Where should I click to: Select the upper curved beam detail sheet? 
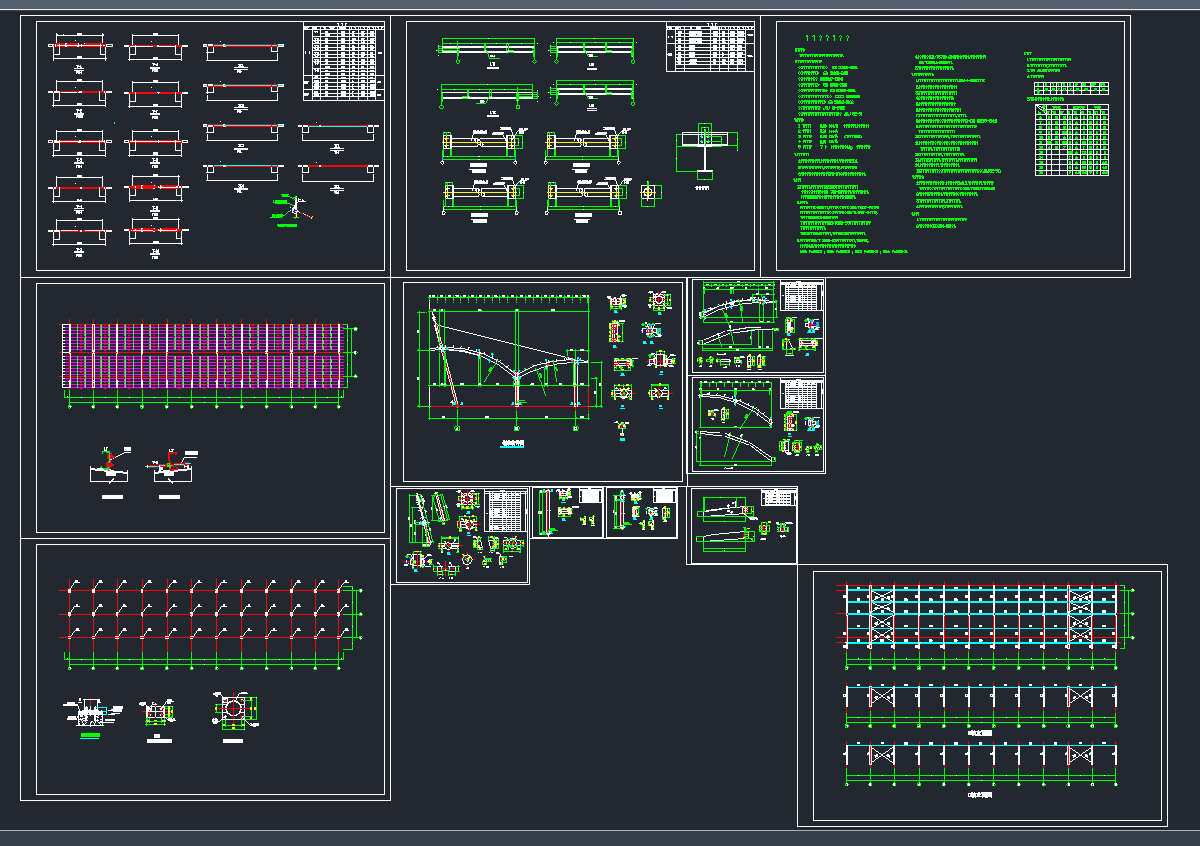tap(758, 326)
